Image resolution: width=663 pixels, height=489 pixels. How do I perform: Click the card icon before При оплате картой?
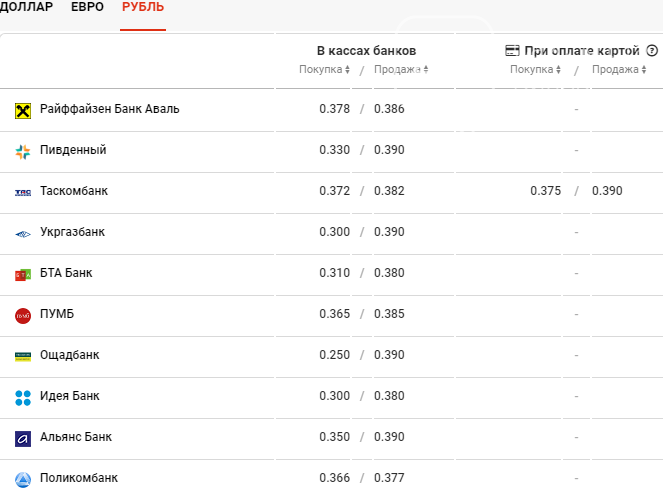pos(512,51)
